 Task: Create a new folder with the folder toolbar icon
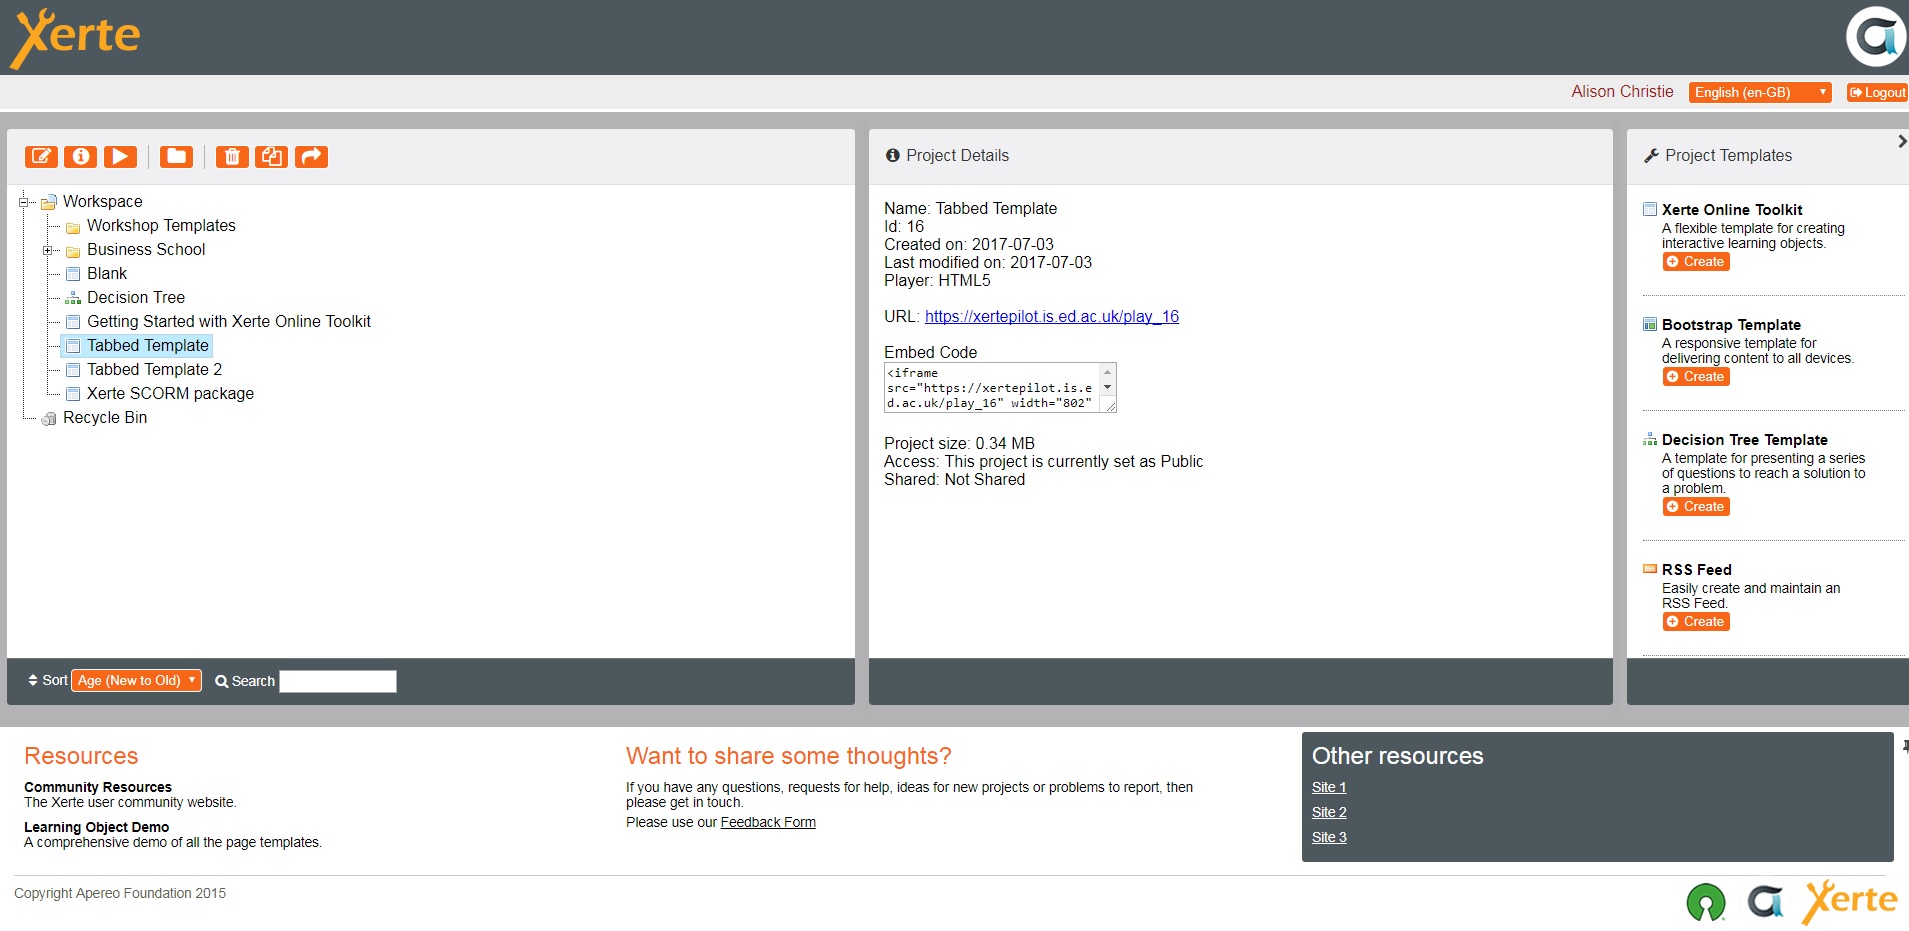tap(177, 156)
